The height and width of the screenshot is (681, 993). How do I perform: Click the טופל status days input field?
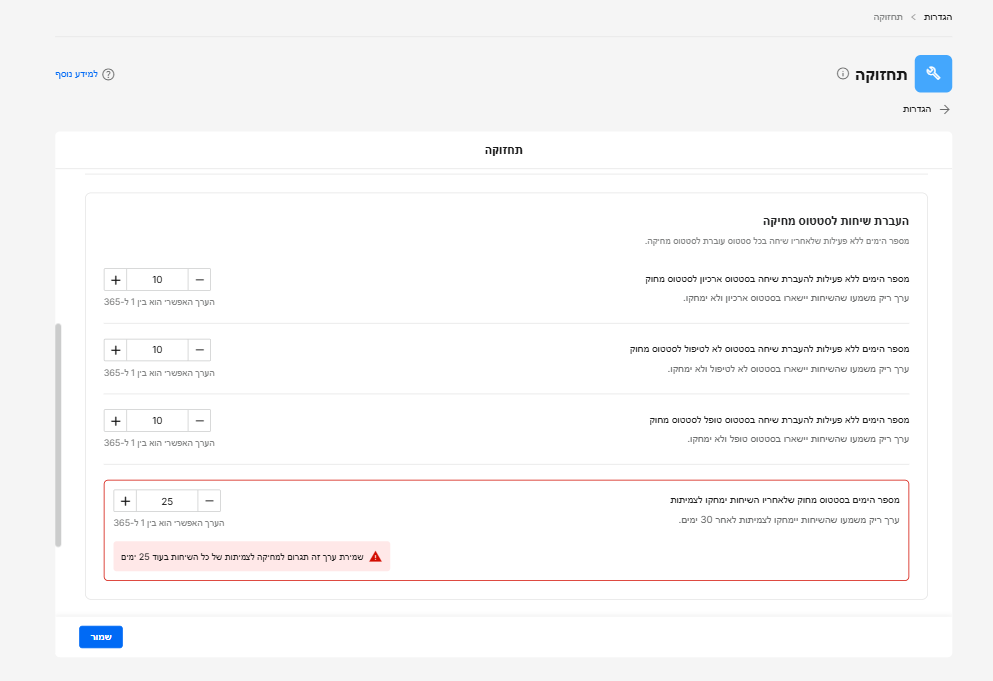click(x=157, y=421)
